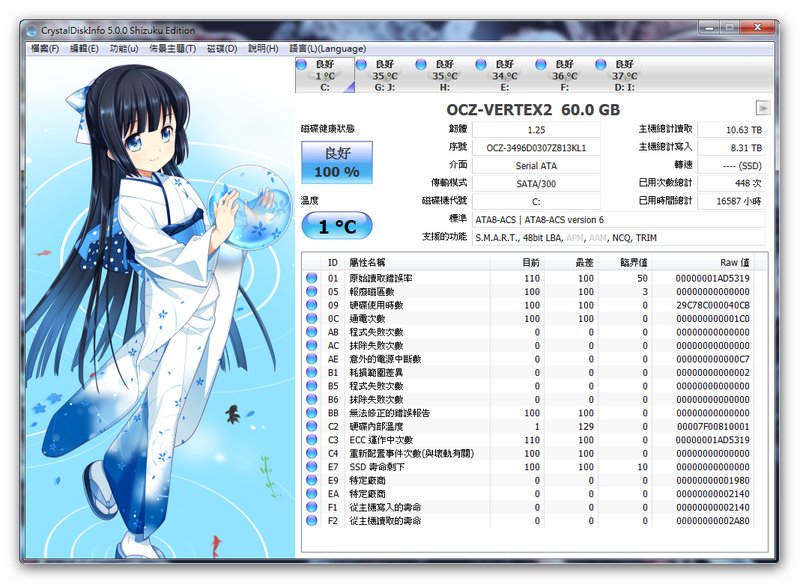Click the 轉速 field showing ---- (SSD)

coord(731,166)
